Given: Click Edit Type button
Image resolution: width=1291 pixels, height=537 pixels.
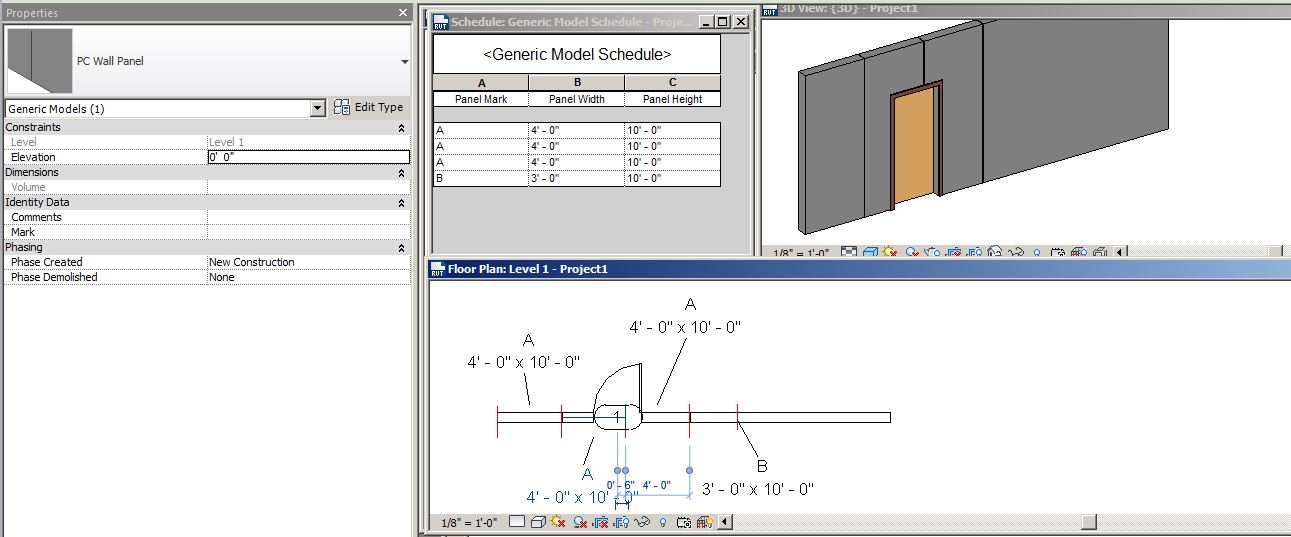Looking at the screenshot, I should coord(368,108).
